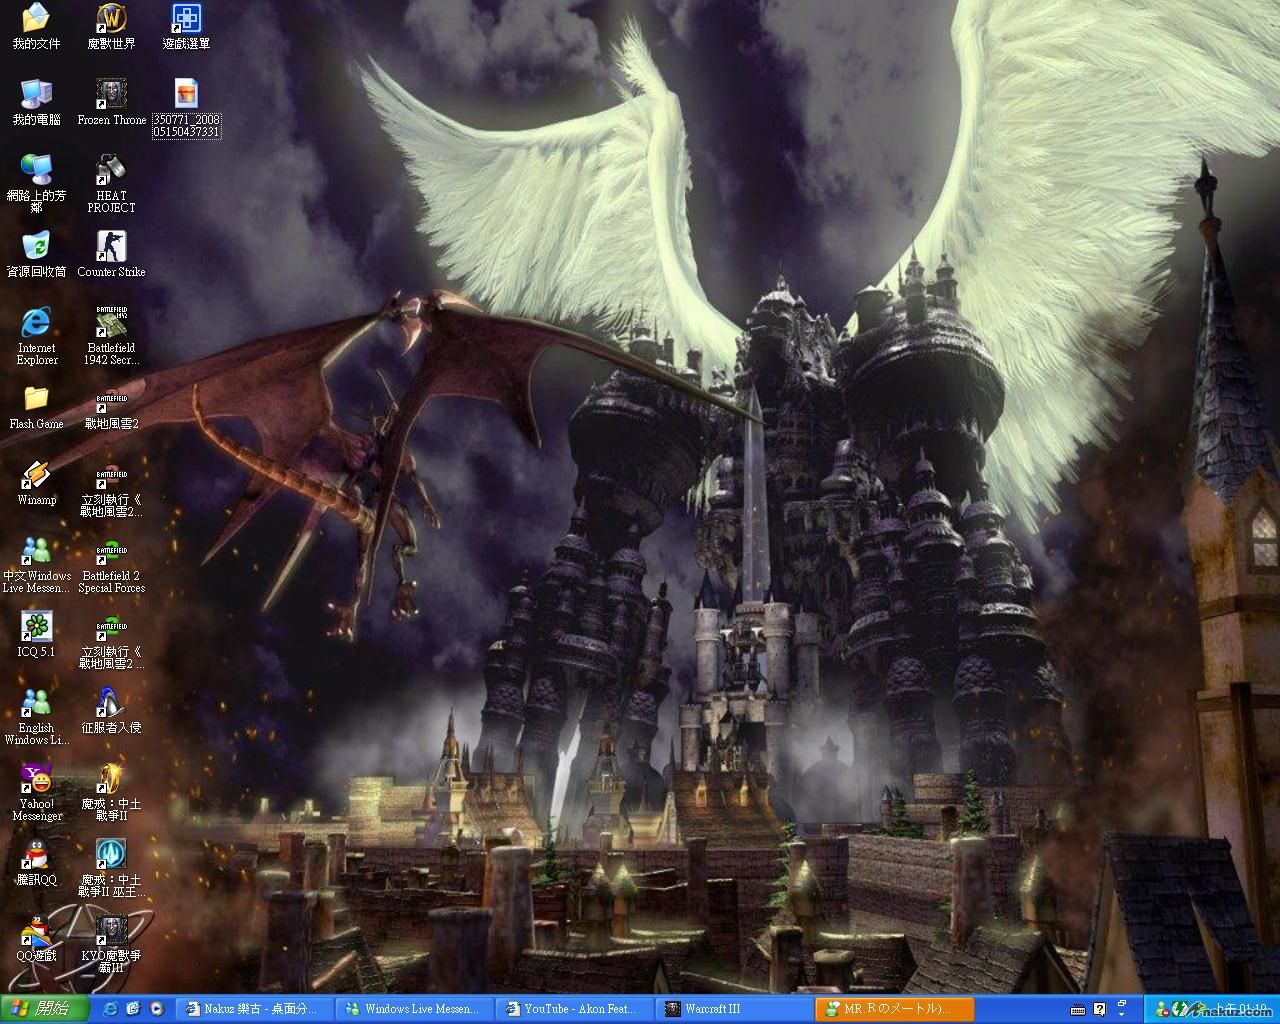
Task: Open the Yahoo! Messenger shortcut
Action: (36, 792)
